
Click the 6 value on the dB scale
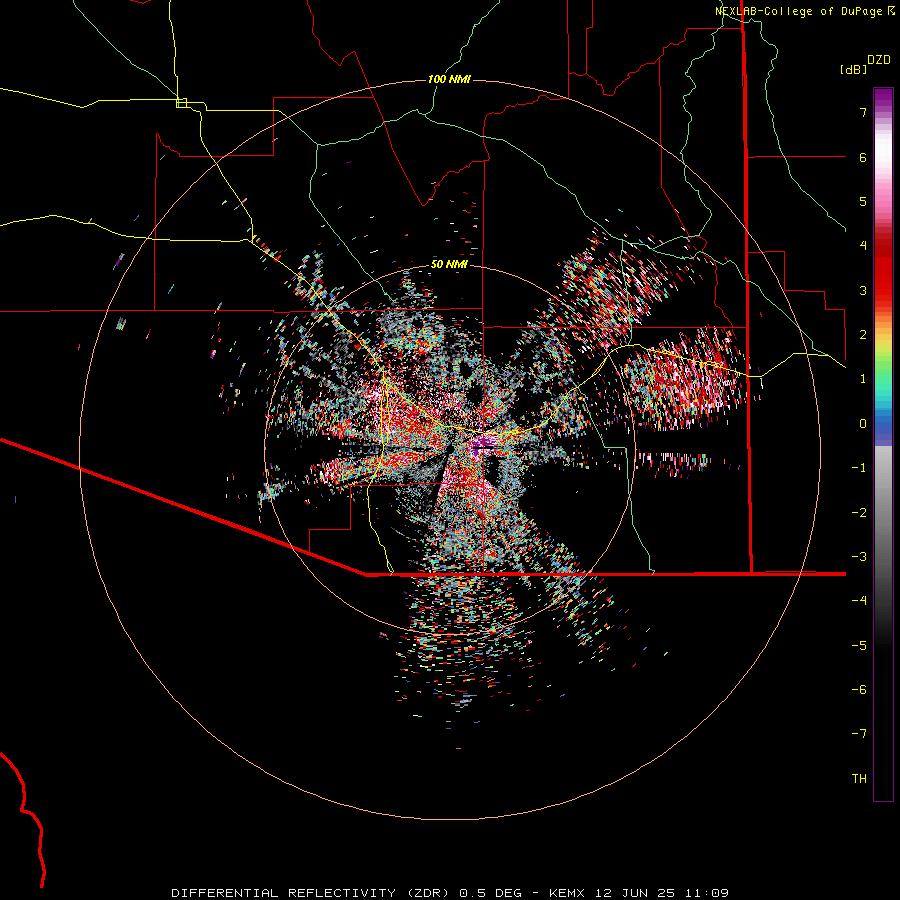pos(863,157)
